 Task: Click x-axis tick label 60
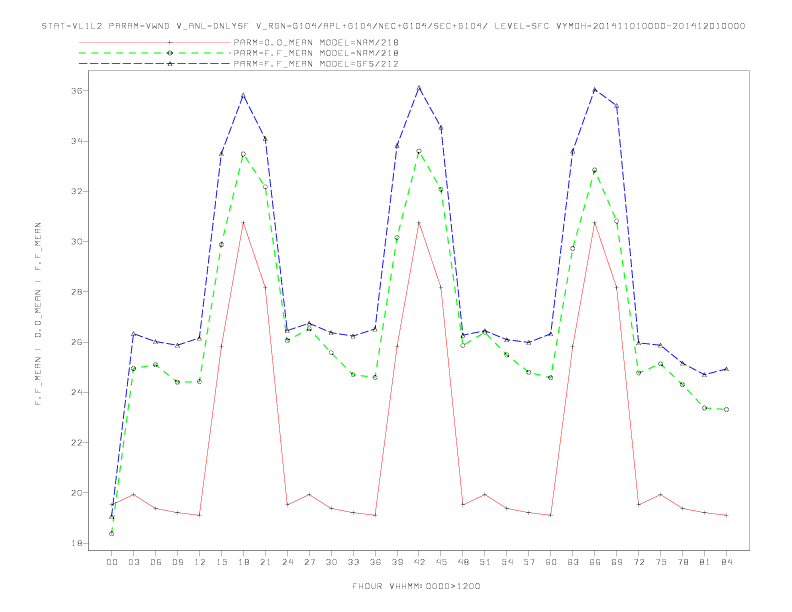551,562
